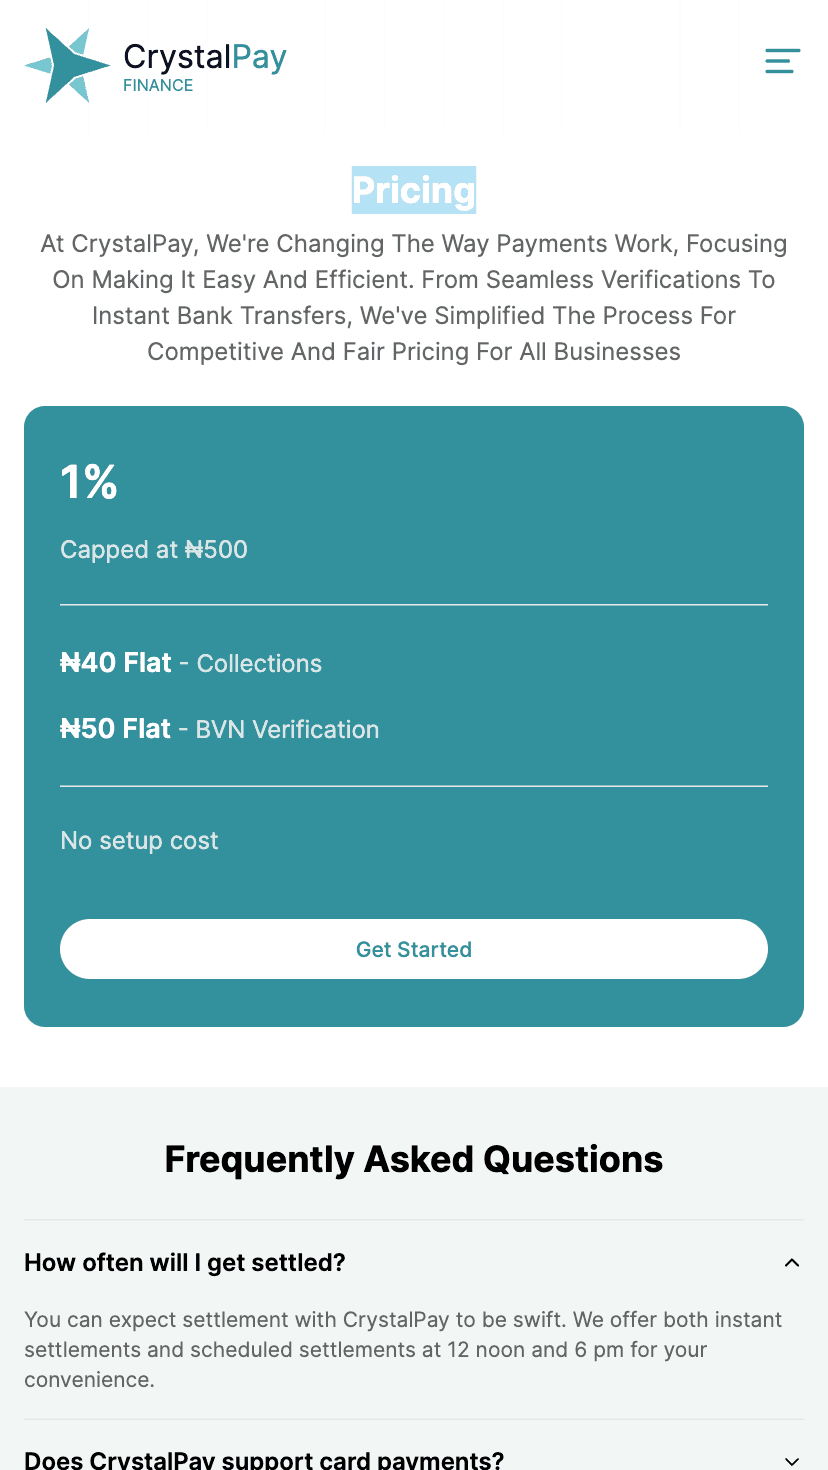Image resolution: width=828 pixels, height=1470 pixels.
Task: Expand "Does CrystalPay support card payments?" question
Action: (x=264, y=1459)
